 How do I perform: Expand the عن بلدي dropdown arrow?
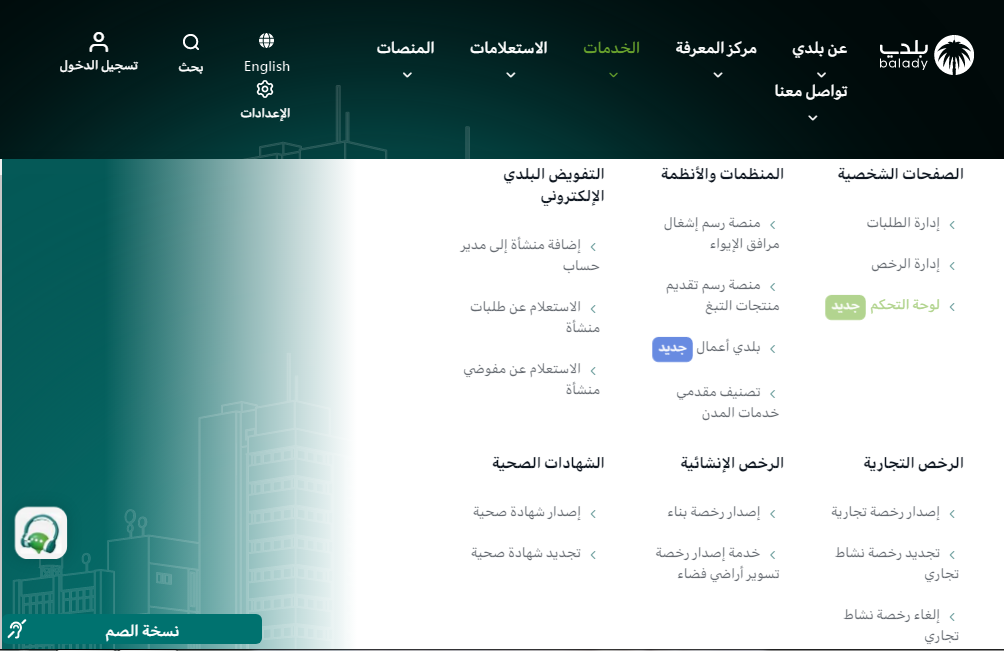[822, 75]
